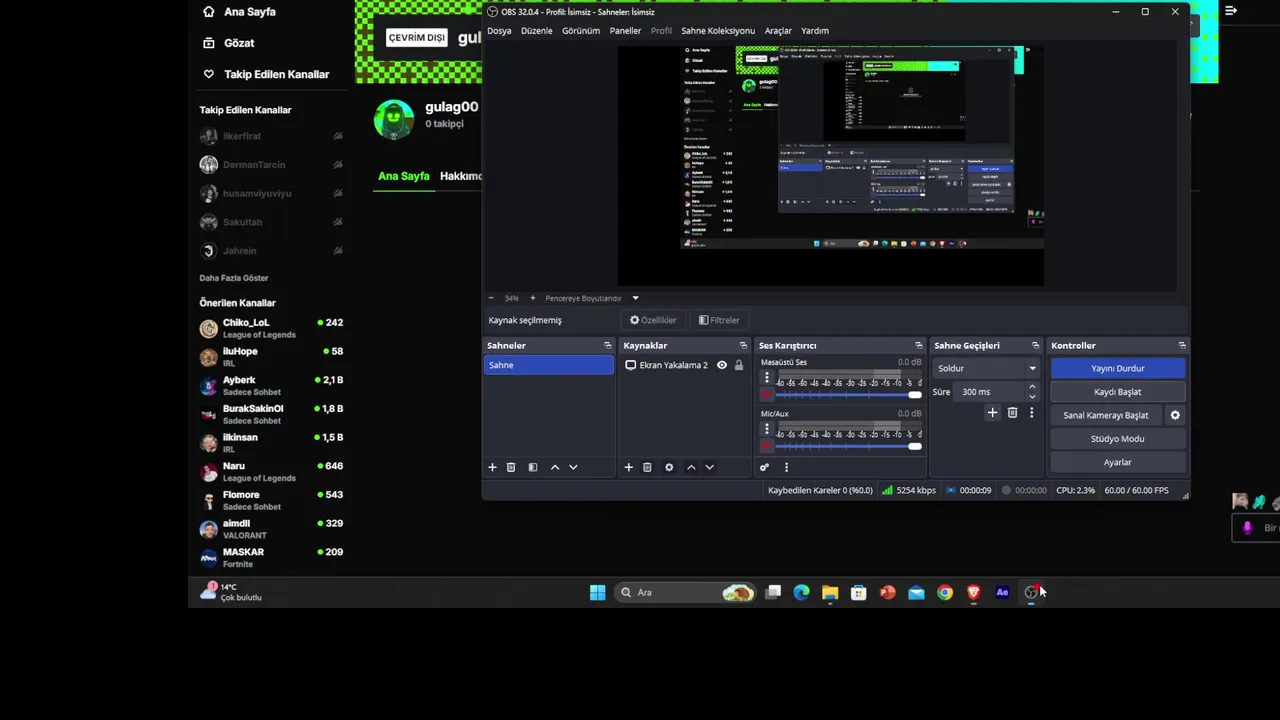The width and height of the screenshot is (1280, 720).
Task: Add a new source in Kaynaklar panel
Action: (628, 467)
